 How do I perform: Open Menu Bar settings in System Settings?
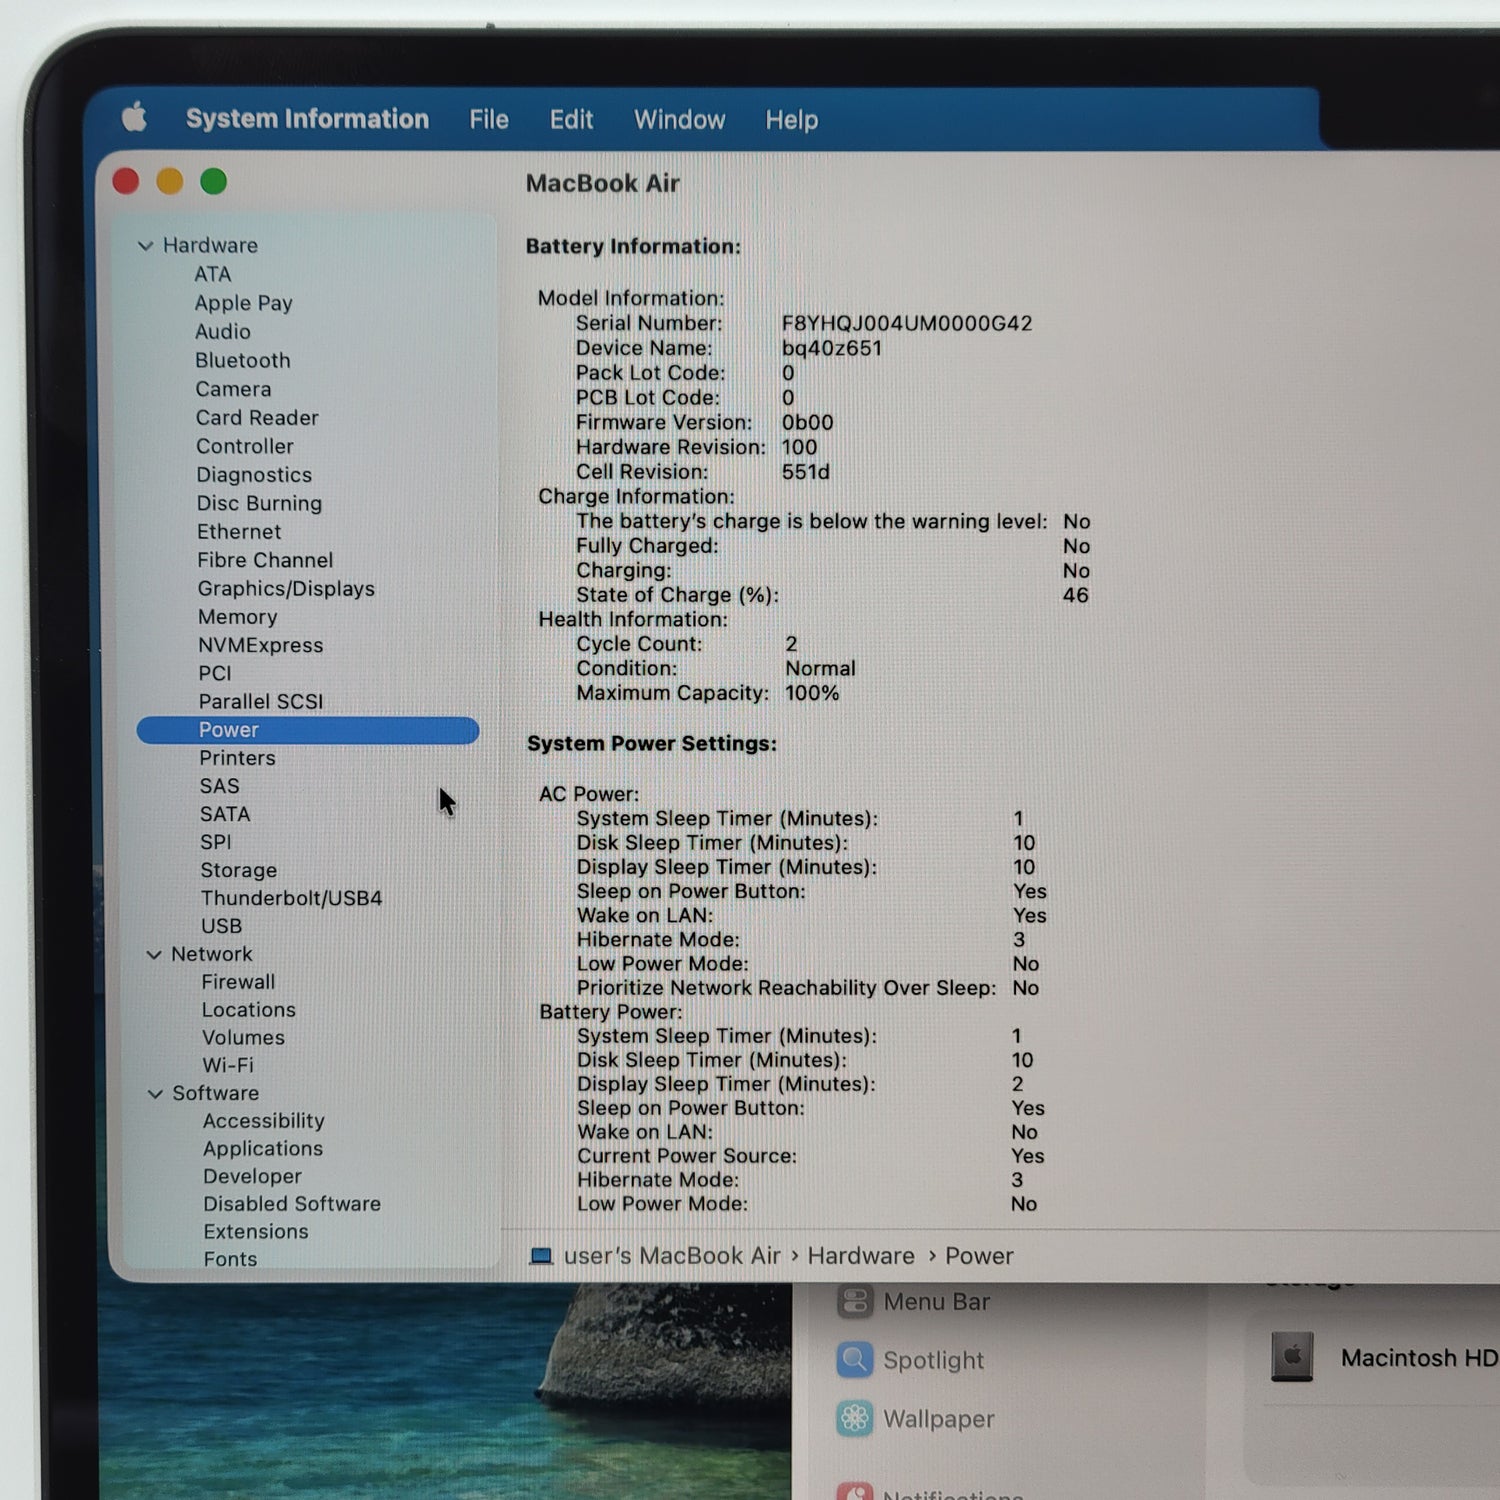tap(937, 1302)
